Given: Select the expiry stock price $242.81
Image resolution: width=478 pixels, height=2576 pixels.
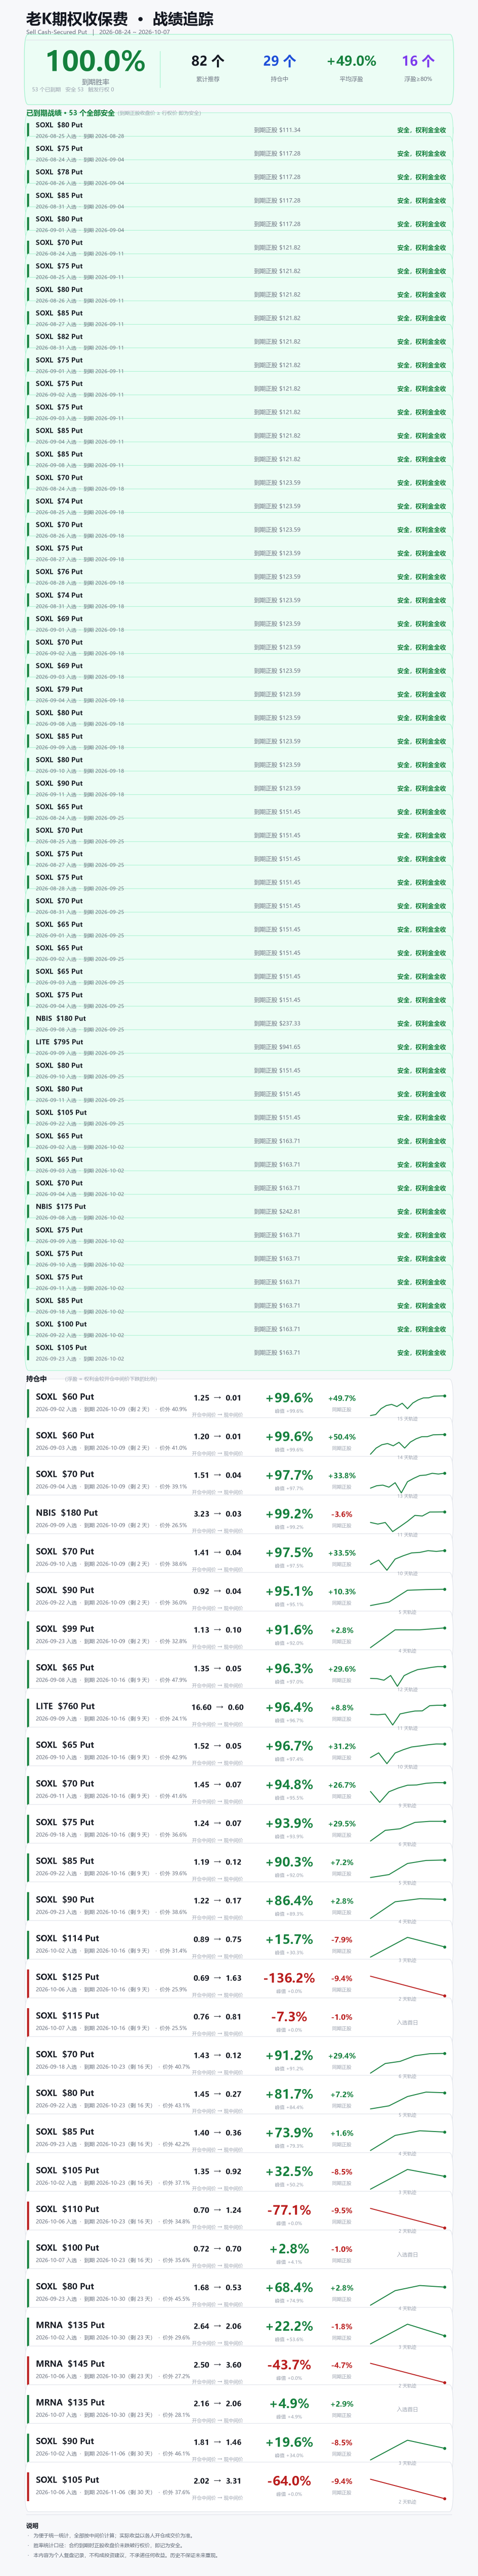Looking at the screenshot, I should point(277,1212).
